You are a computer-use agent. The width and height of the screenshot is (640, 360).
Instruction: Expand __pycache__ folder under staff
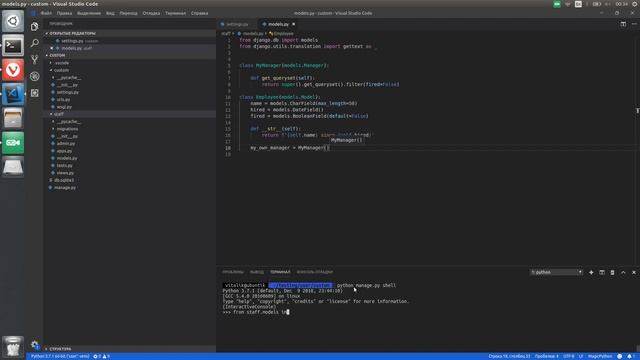pos(69,122)
